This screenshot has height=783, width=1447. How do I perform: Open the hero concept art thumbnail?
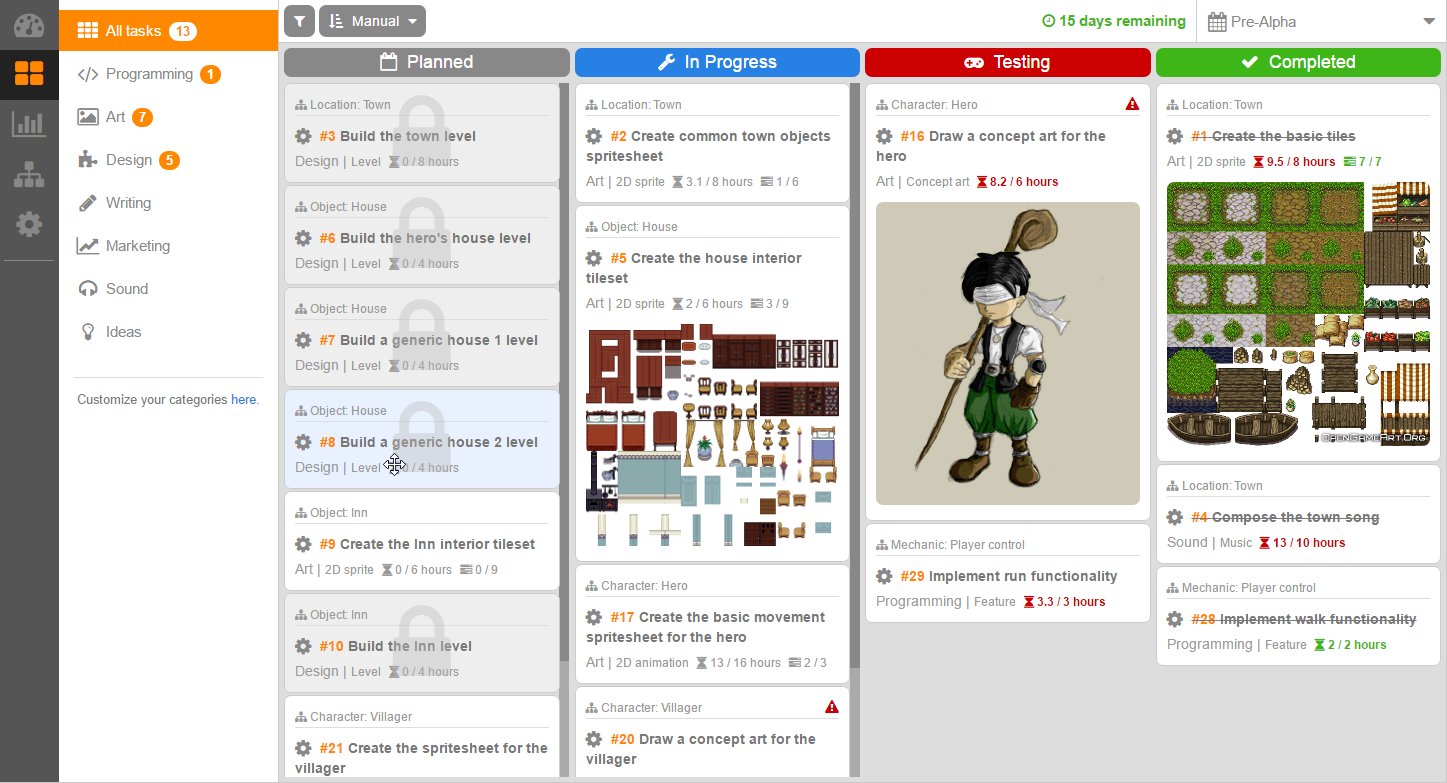coord(1007,353)
